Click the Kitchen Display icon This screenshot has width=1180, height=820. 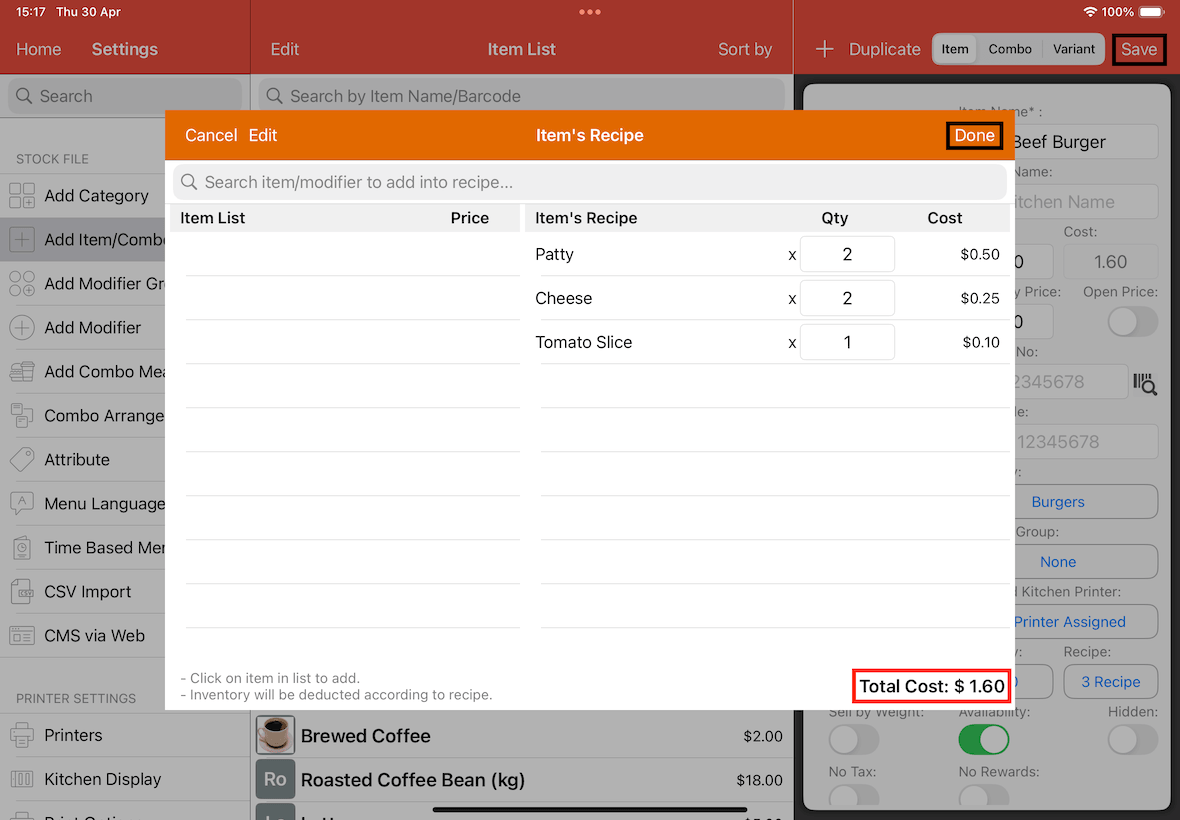[x=22, y=779]
